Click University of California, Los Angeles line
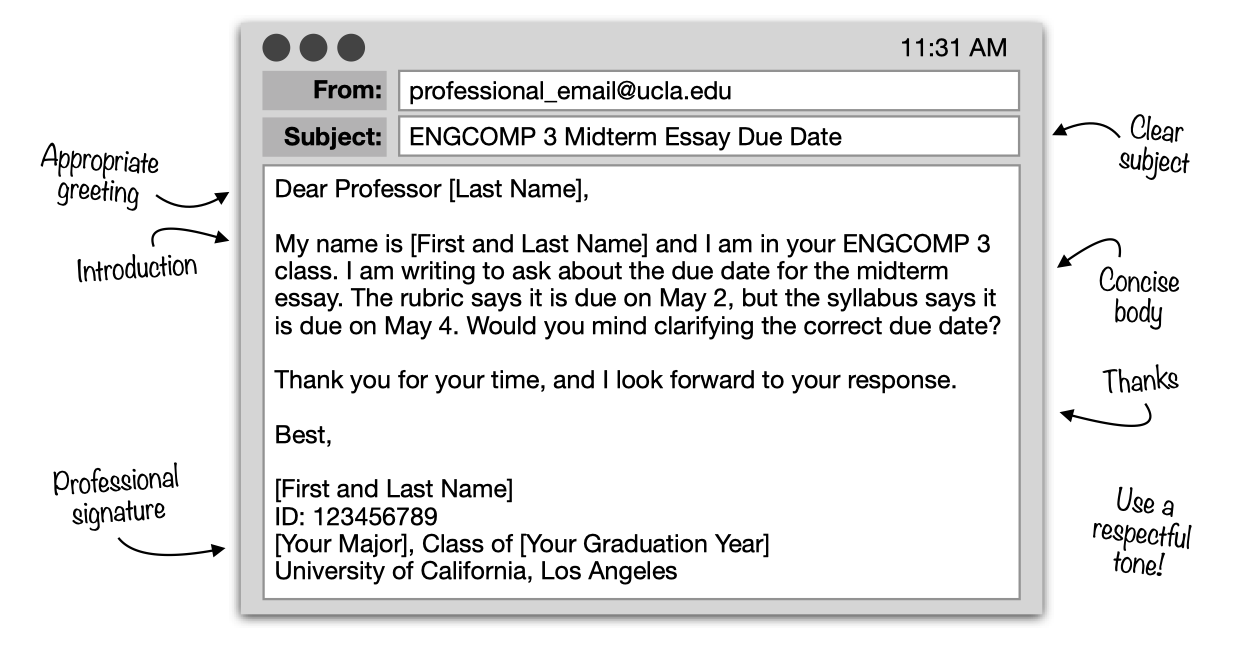The image size is (1248, 652). coord(476,572)
